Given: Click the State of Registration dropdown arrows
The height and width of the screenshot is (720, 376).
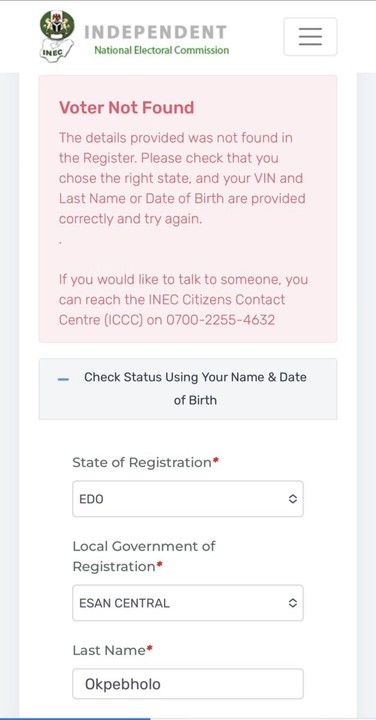Looking at the screenshot, I should point(292,499).
